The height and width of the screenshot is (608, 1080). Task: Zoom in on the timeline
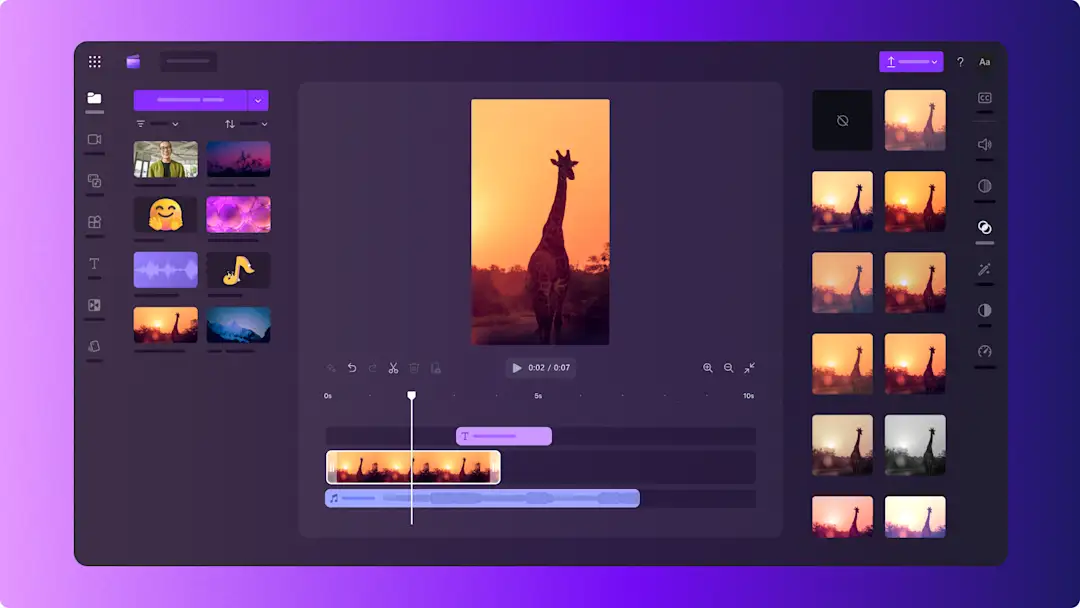click(x=707, y=368)
